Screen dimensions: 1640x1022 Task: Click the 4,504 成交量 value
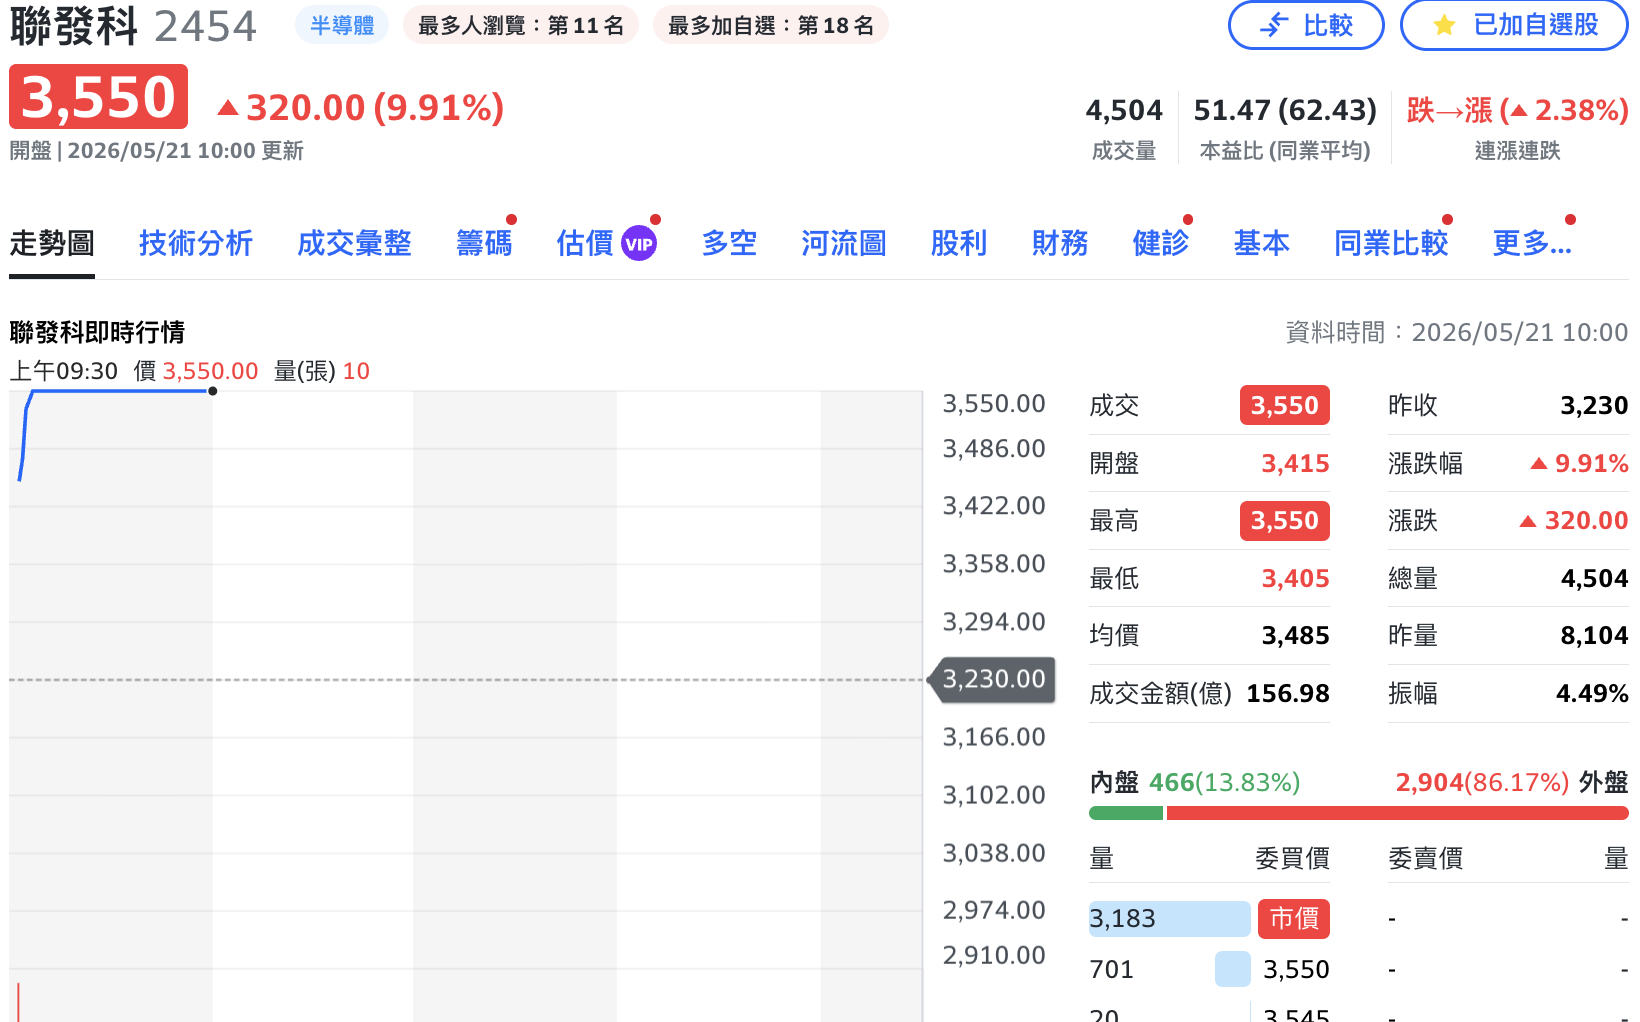pos(1124,110)
